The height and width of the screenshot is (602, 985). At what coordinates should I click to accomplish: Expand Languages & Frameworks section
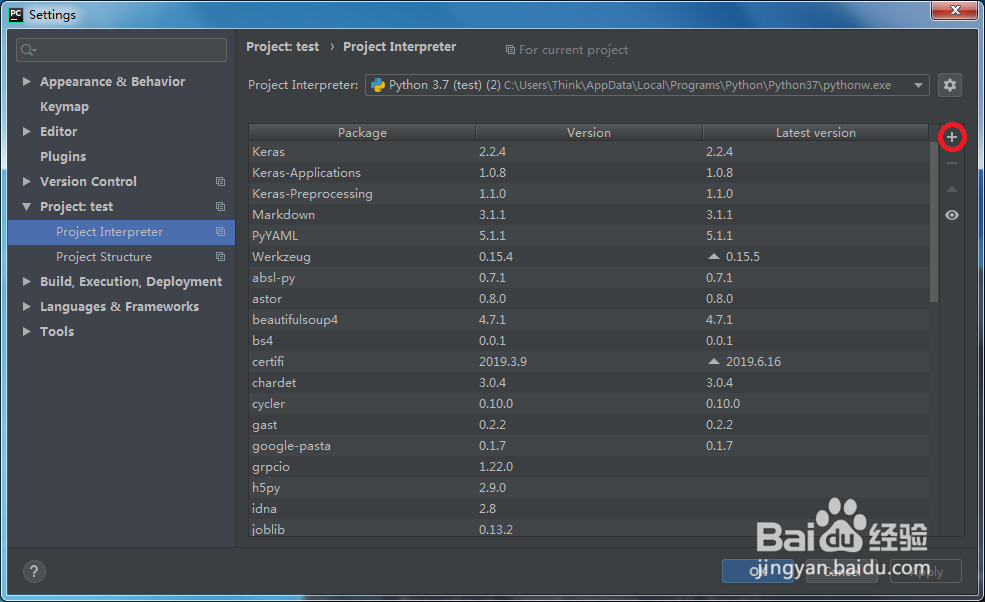[26, 306]
